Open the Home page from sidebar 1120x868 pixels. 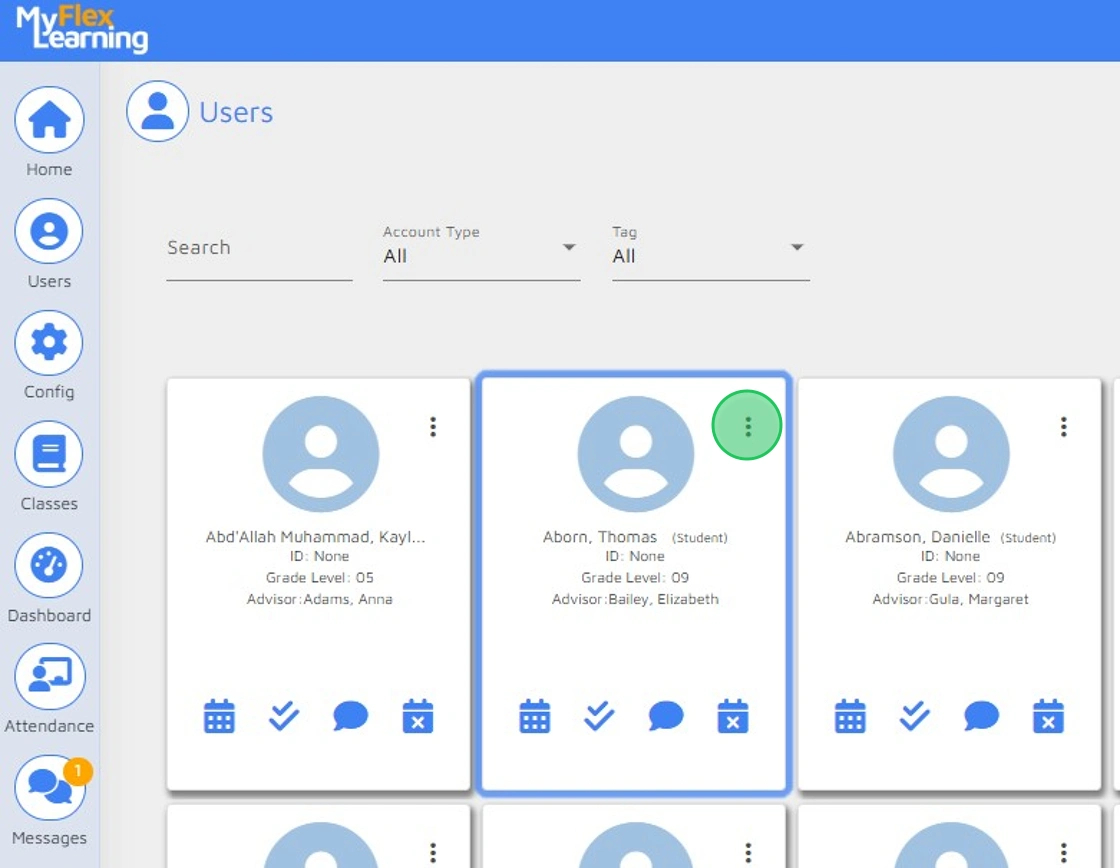coord(49,120)
